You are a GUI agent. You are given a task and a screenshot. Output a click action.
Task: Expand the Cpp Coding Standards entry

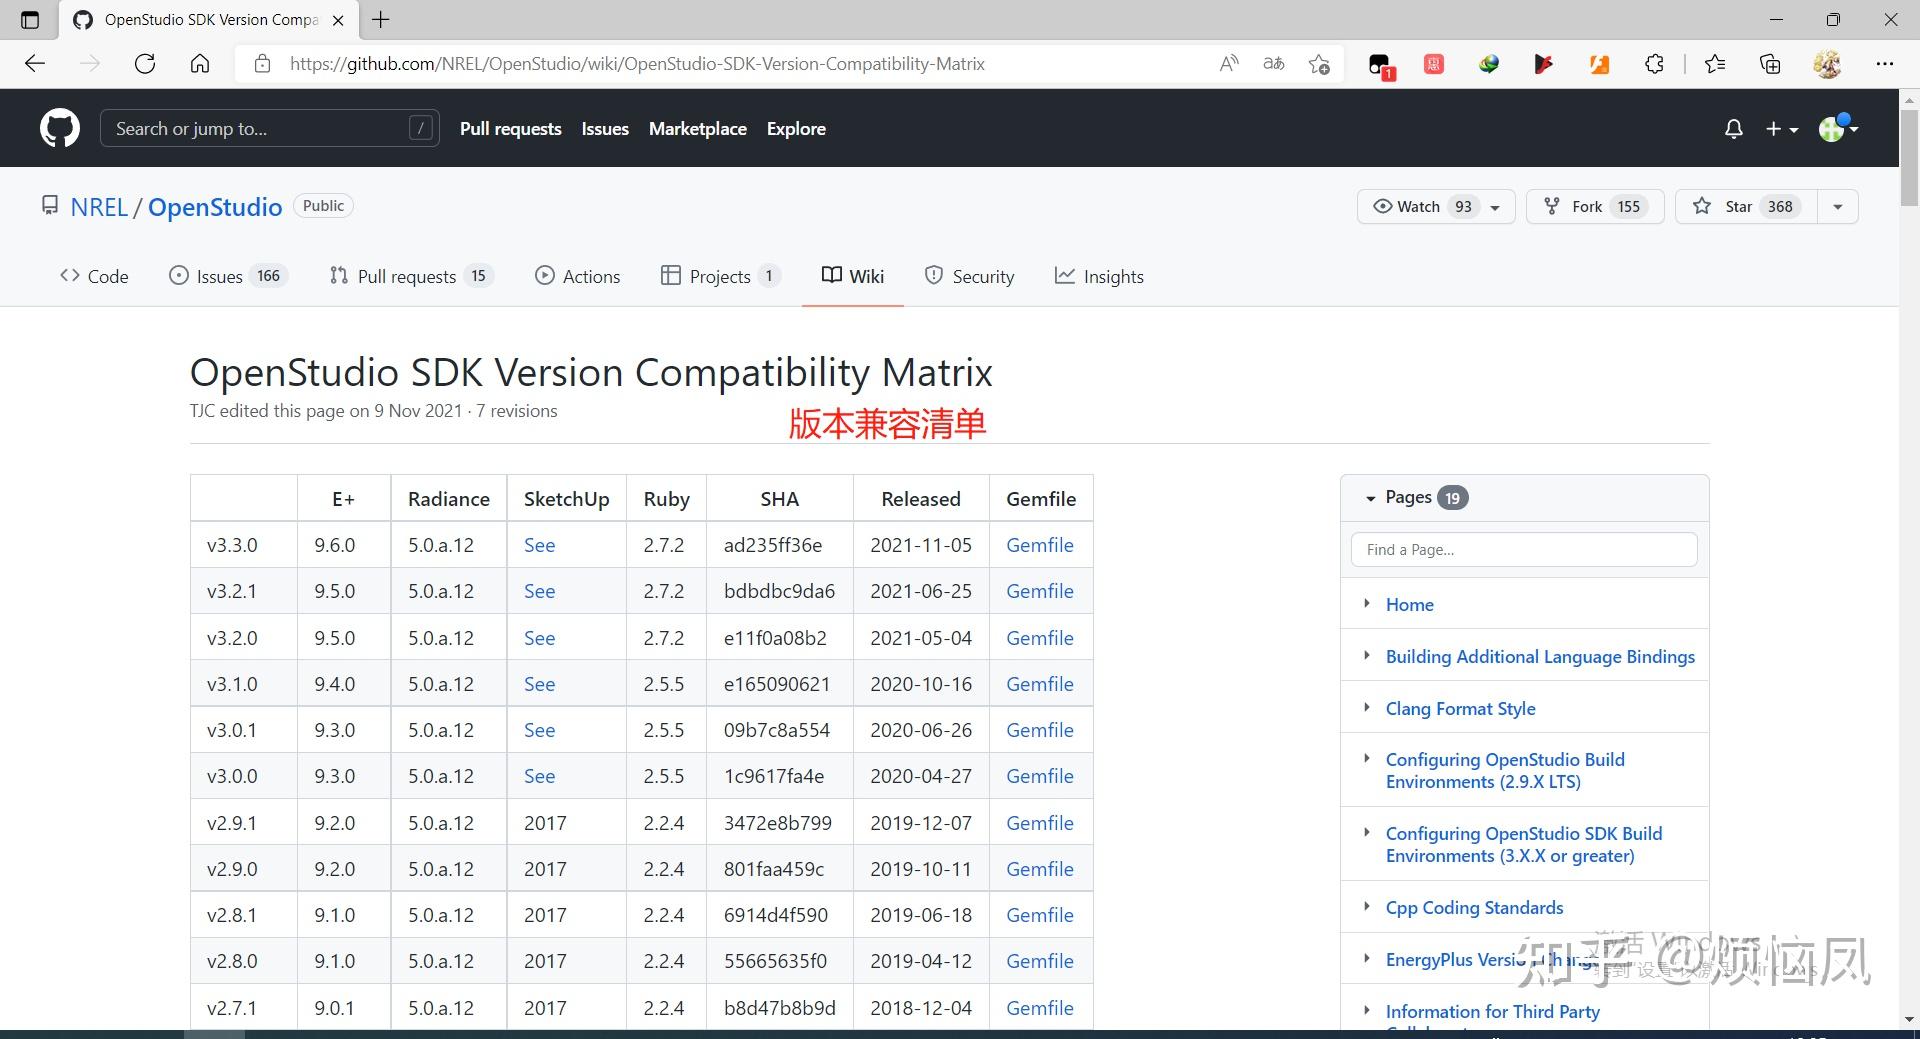coord(1367,906)
